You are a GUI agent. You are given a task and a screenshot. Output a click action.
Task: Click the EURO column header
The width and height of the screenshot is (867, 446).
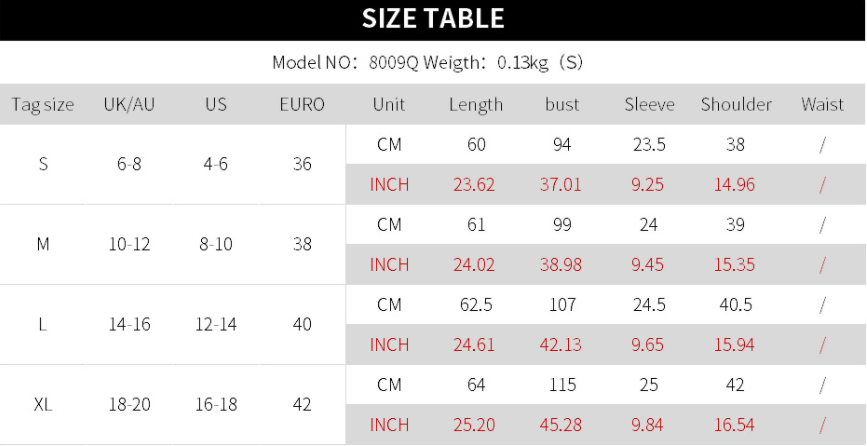pyautogui.click(x=302, y=104)
